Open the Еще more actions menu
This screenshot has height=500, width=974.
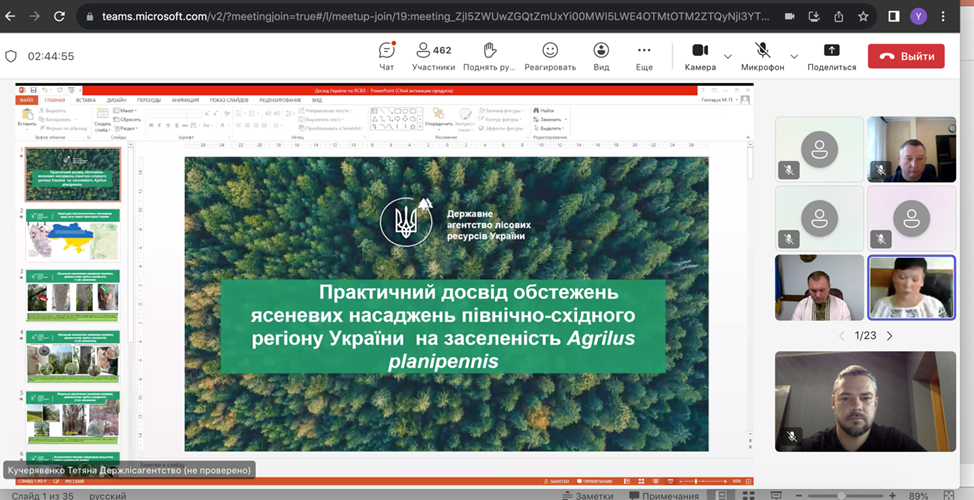pyautogui.click(x=644, y=56)
